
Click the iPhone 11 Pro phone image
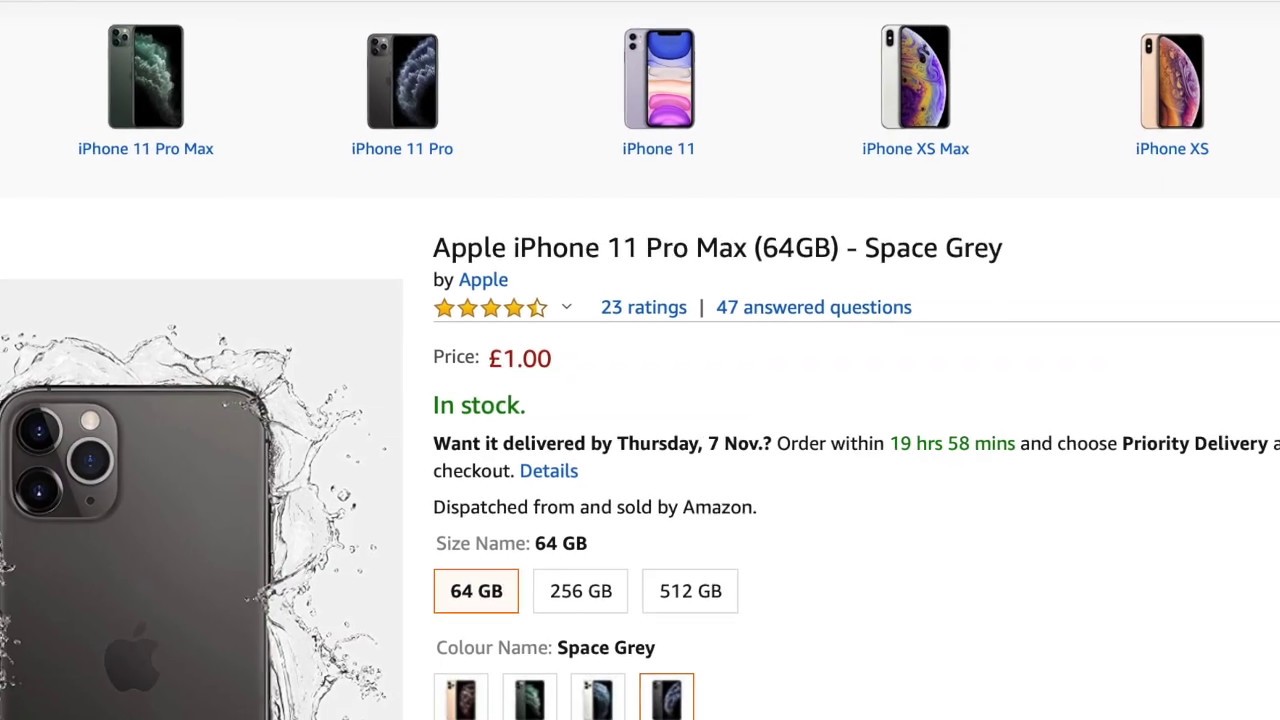click(402, 81)
